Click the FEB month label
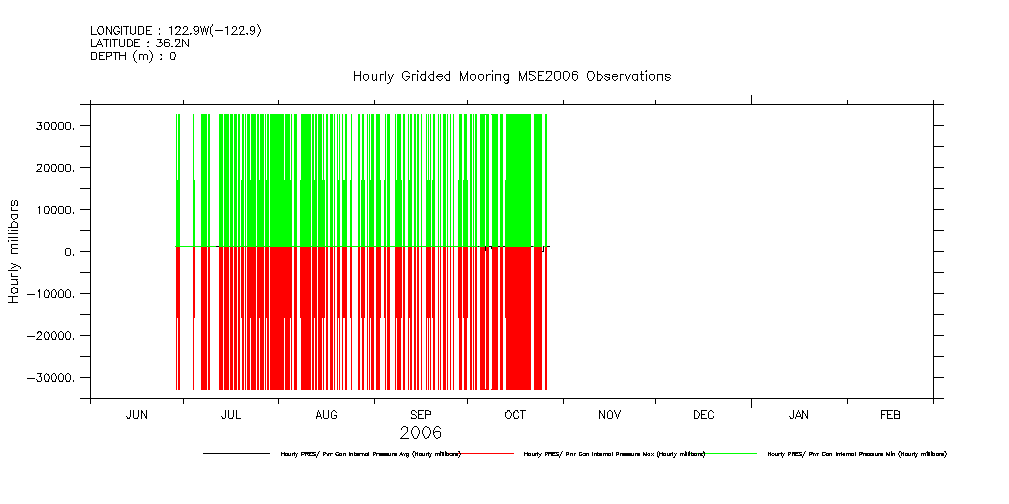This screenshot has width=1009, height=504. 890,414
